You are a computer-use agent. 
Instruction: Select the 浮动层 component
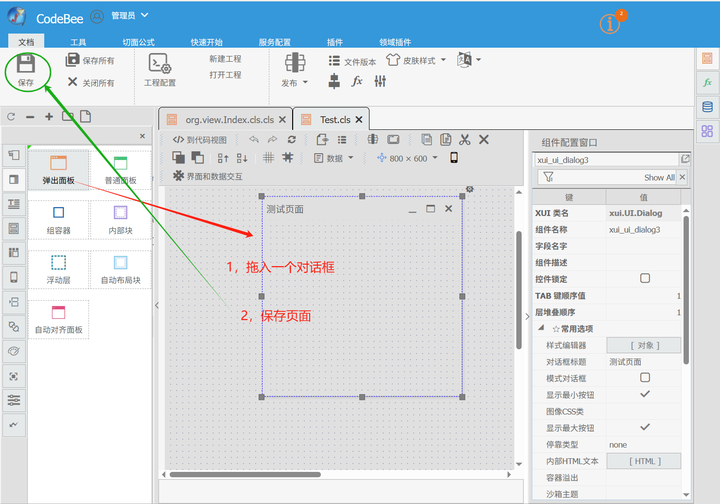[58, 269]
